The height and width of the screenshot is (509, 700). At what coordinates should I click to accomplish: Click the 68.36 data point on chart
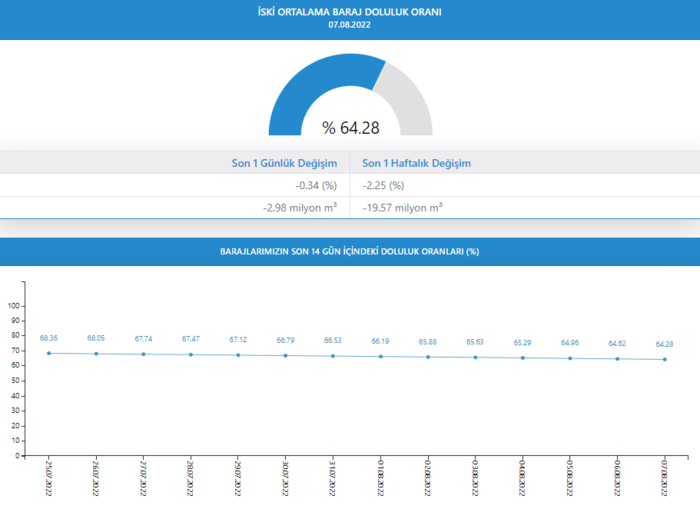point(48,353)
